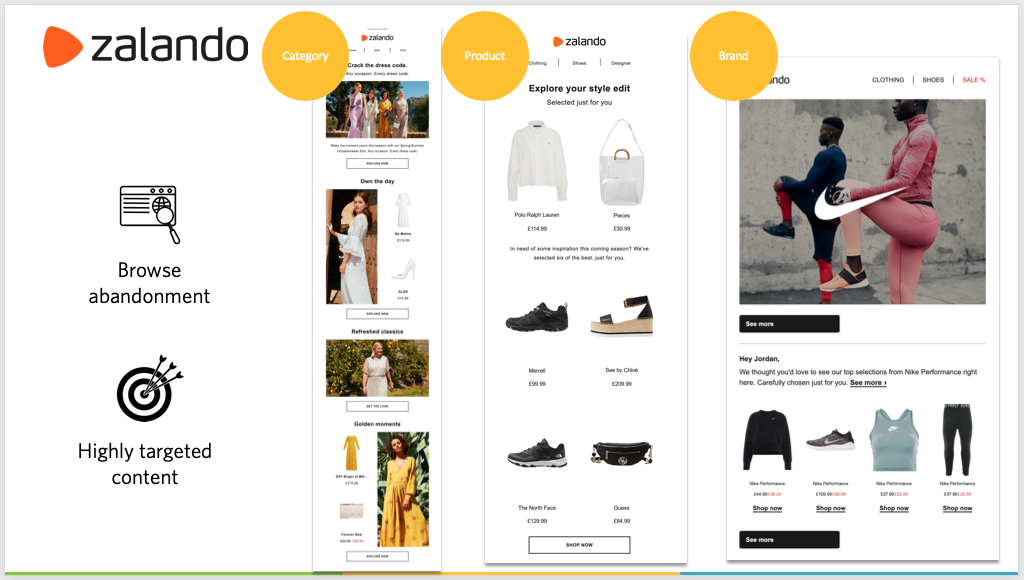The width and height of the screenshot is (1024, 580).
Task: Open the yellow dress model photo under Golden moments
Action: point(403,489)
